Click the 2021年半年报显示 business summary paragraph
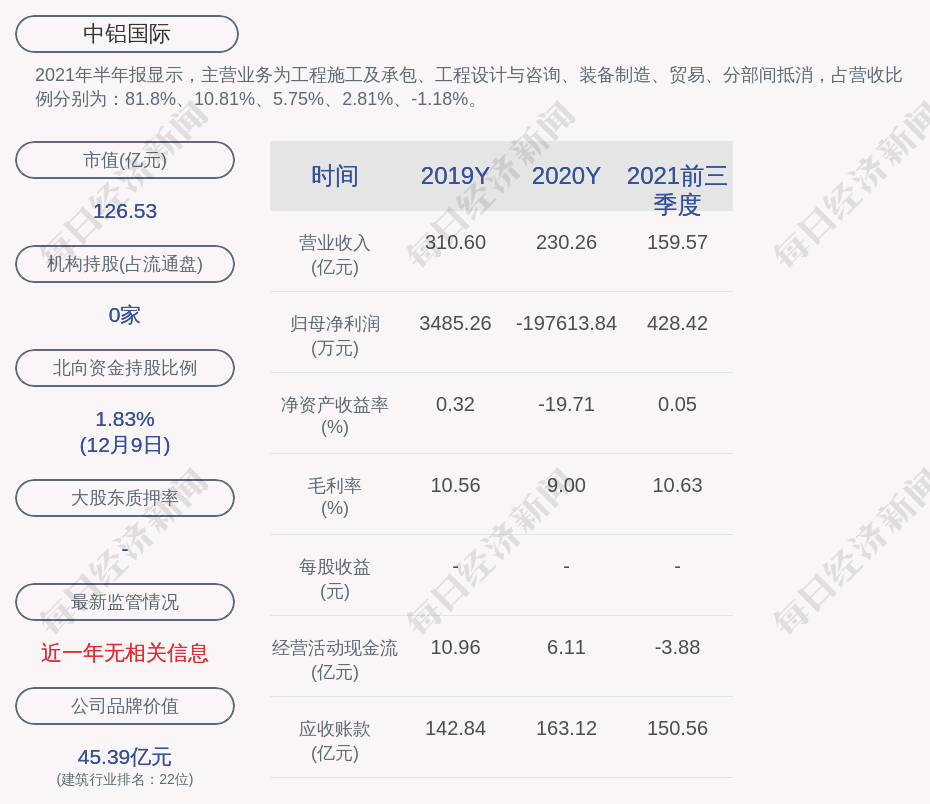Image resolution: width=930 pixels, height=804 pixels. click(x=469, y=87)
